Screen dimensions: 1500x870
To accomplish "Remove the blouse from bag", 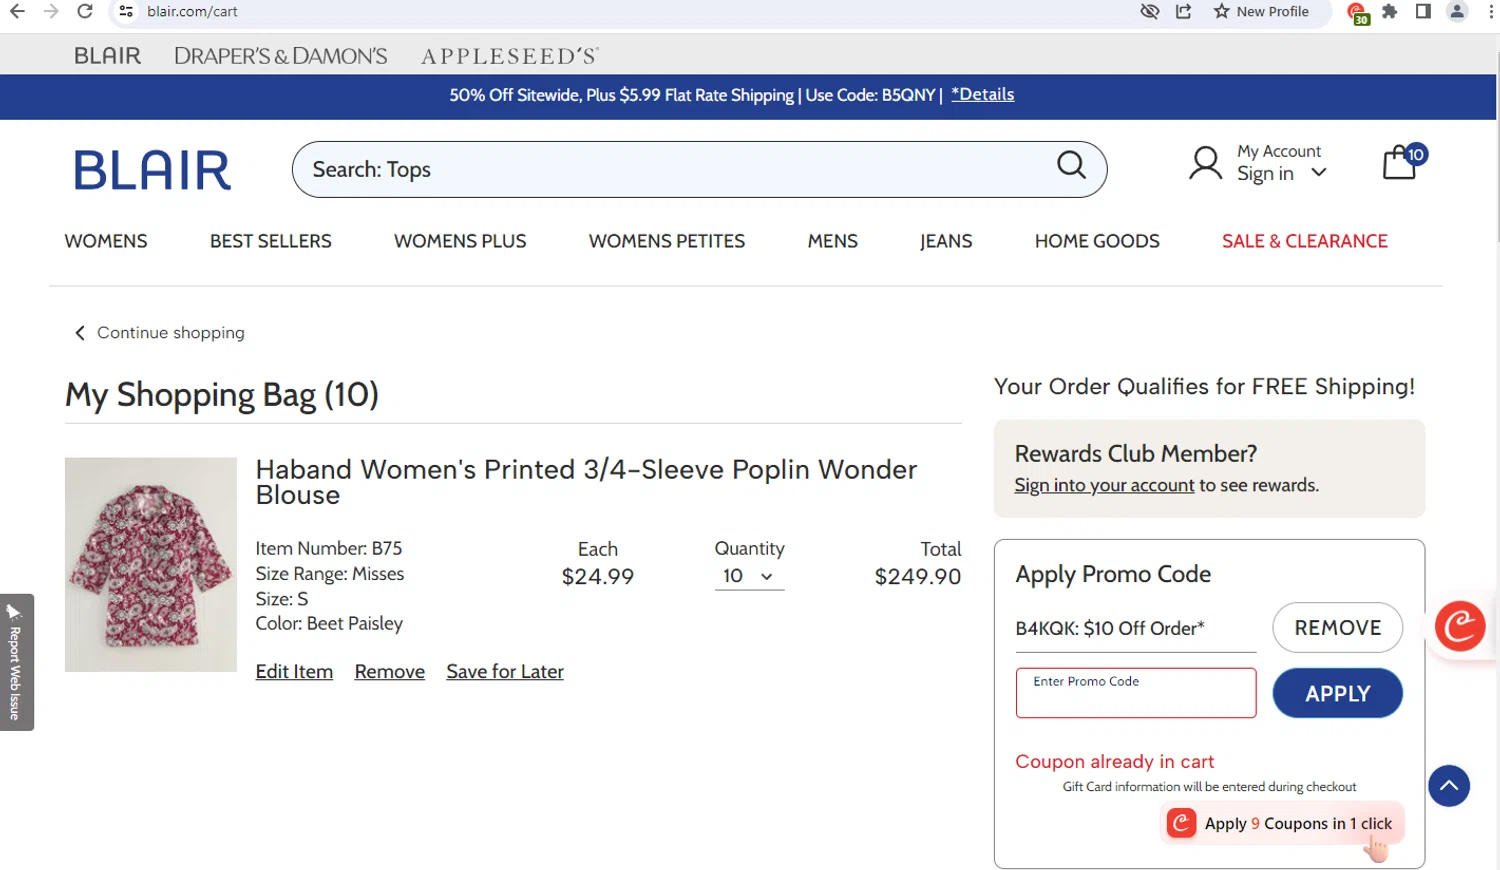I will (390, 672).
